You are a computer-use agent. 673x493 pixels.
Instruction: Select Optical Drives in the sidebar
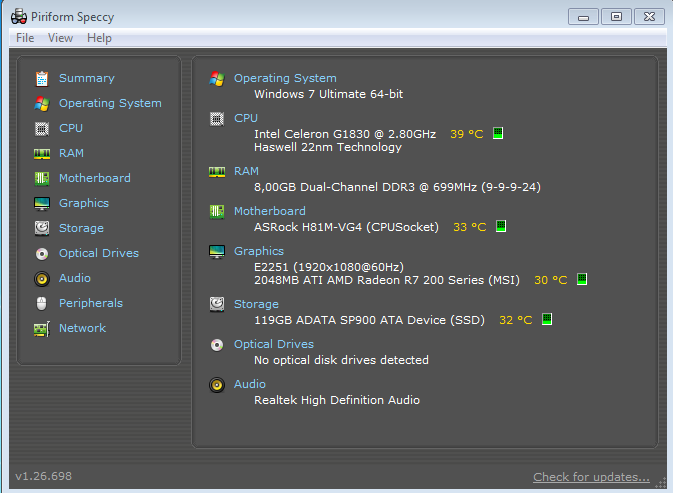click(x=99, y=253)
